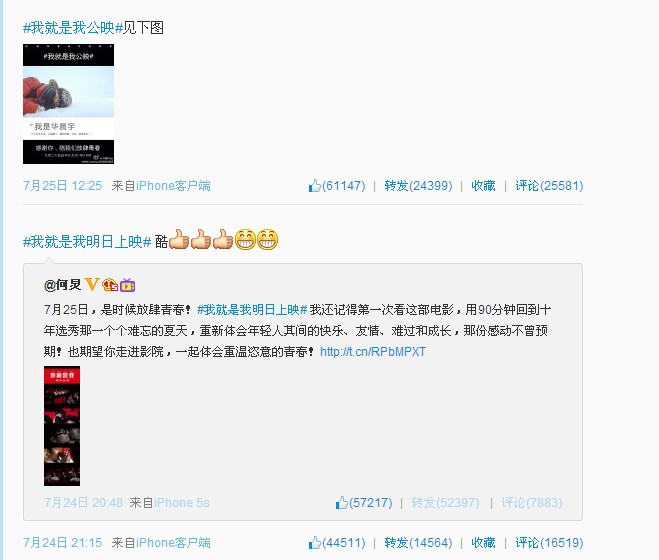Open the red movie-still thumbnail in quoted post
The height and width of the screenshot is (560, 659).
click(x=62, y=426)
